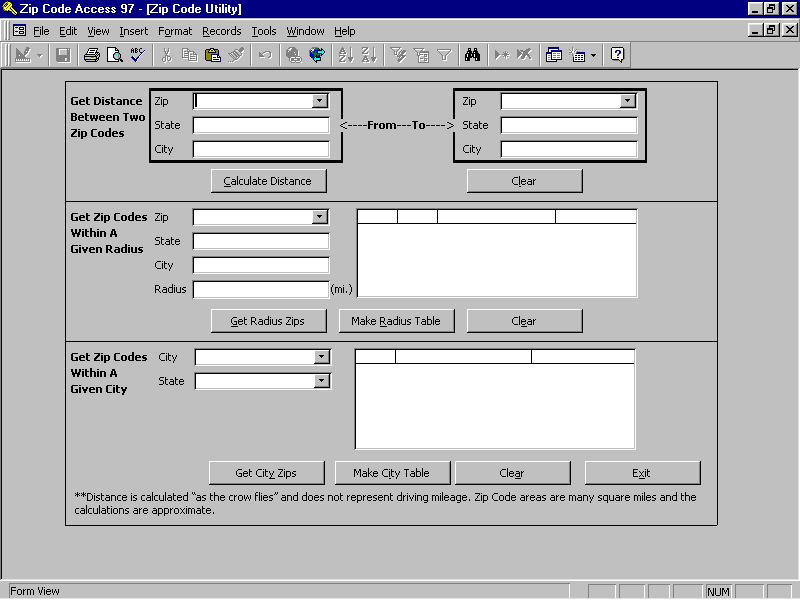The image size is (800, 600).
Task: Click Clear next to Make City Table
Action: pyautogui.click(x=513, y=473)
